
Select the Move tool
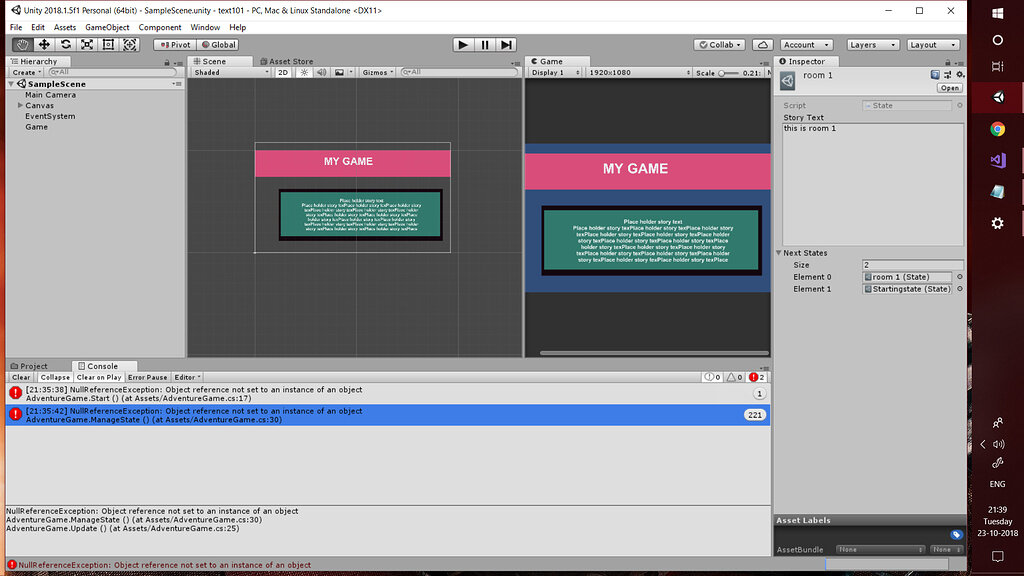(44, 44)
